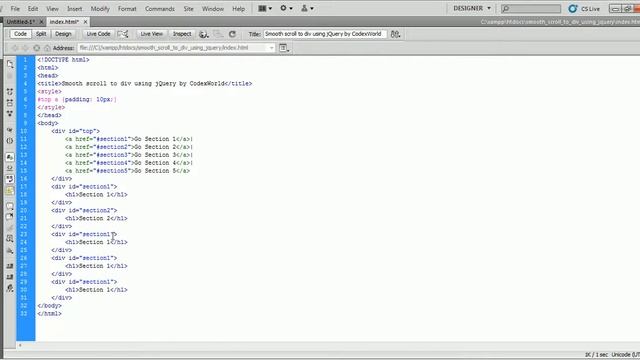Viewport: 640px width, 360px height.
Task: Open the Site menu
Action: point(188,9)
